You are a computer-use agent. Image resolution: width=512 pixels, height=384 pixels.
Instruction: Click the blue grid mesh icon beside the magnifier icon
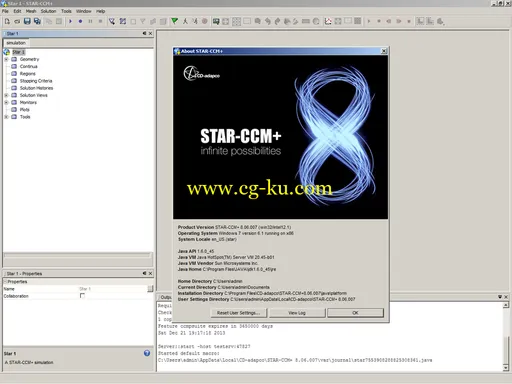coord(123,21)
